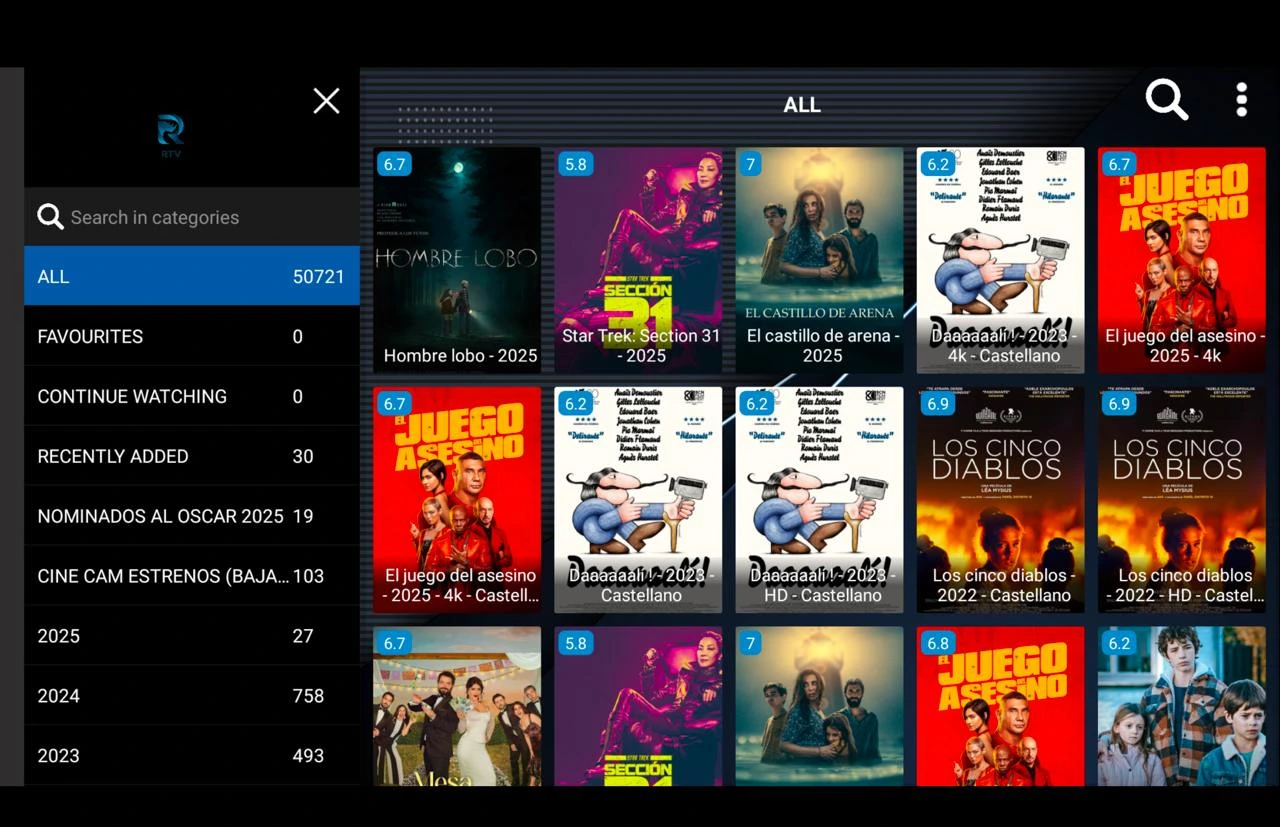Open El castillo de arena - 2025 poster
The image size is (1280, 827).
tap(819, 260)
